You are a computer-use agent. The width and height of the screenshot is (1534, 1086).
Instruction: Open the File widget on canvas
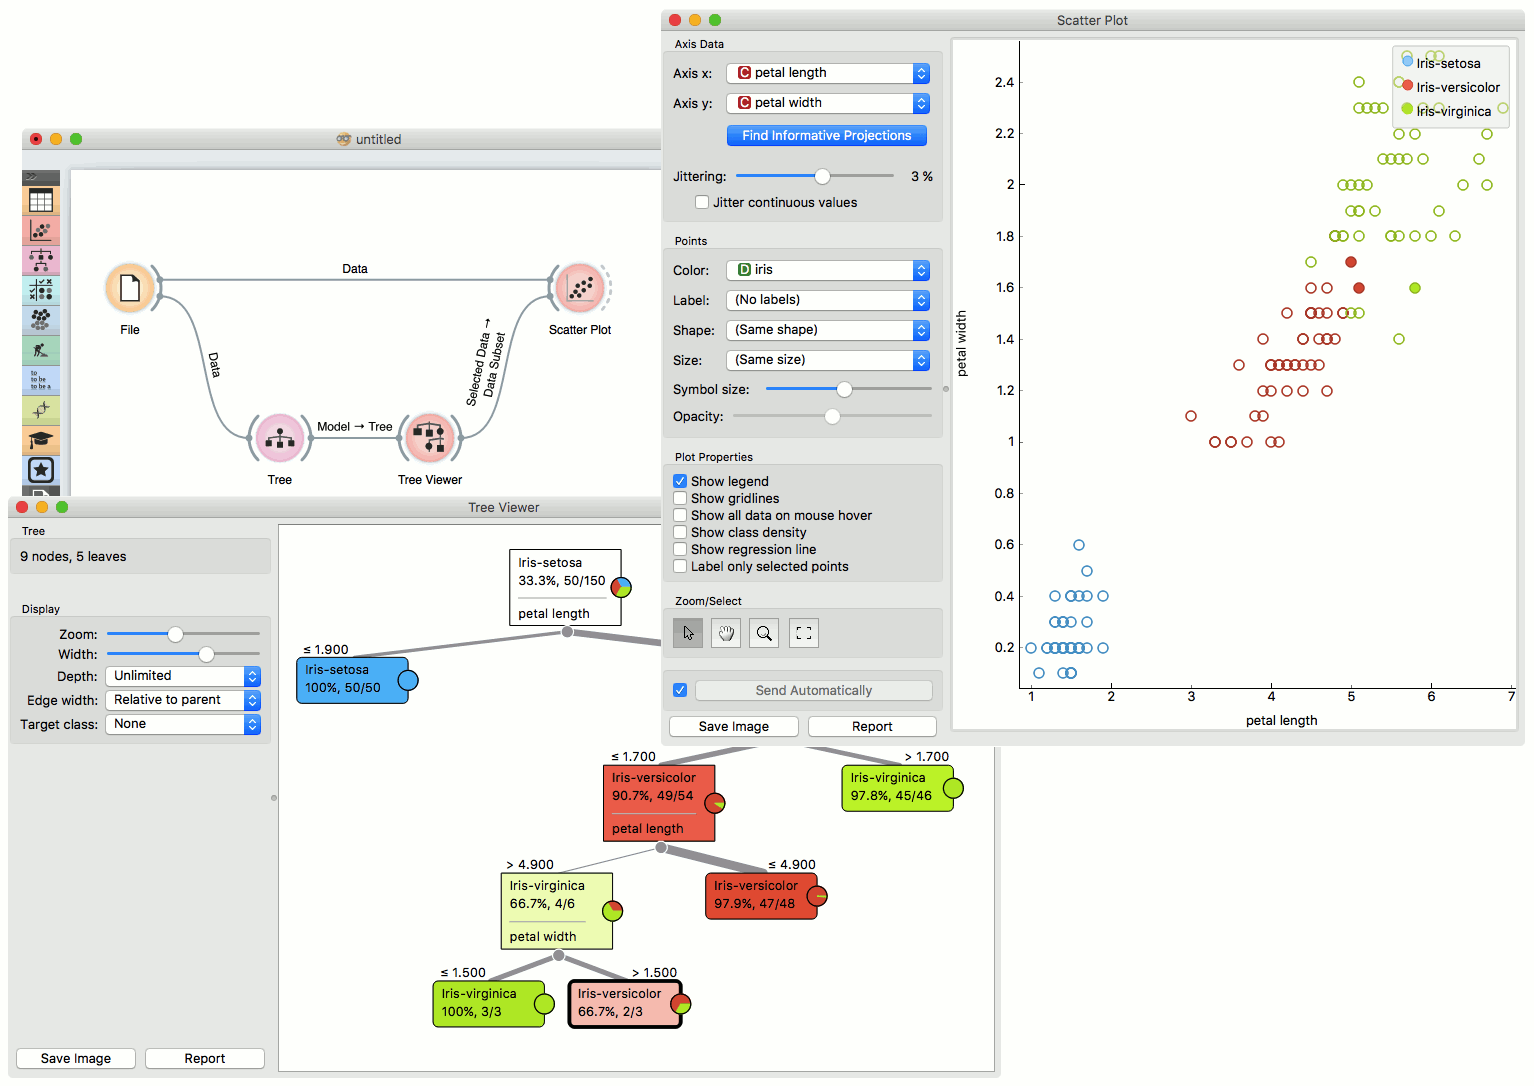point(130,289)
